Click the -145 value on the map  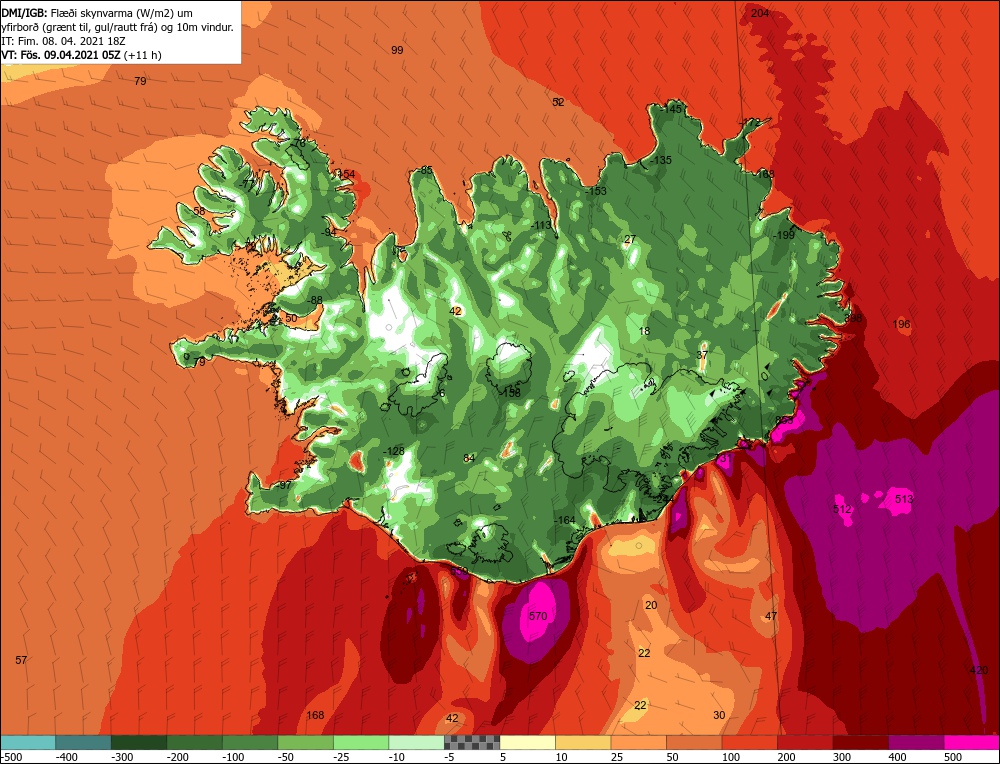(x=671, y=109)
